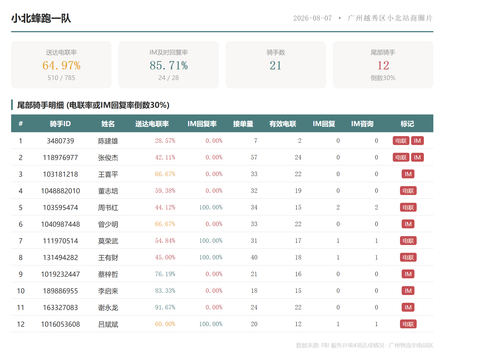Screen dimensions: 500x360
Task: Click the date 2026-08-07 in header
Action: pyautogui.click(x=312, y=18)
